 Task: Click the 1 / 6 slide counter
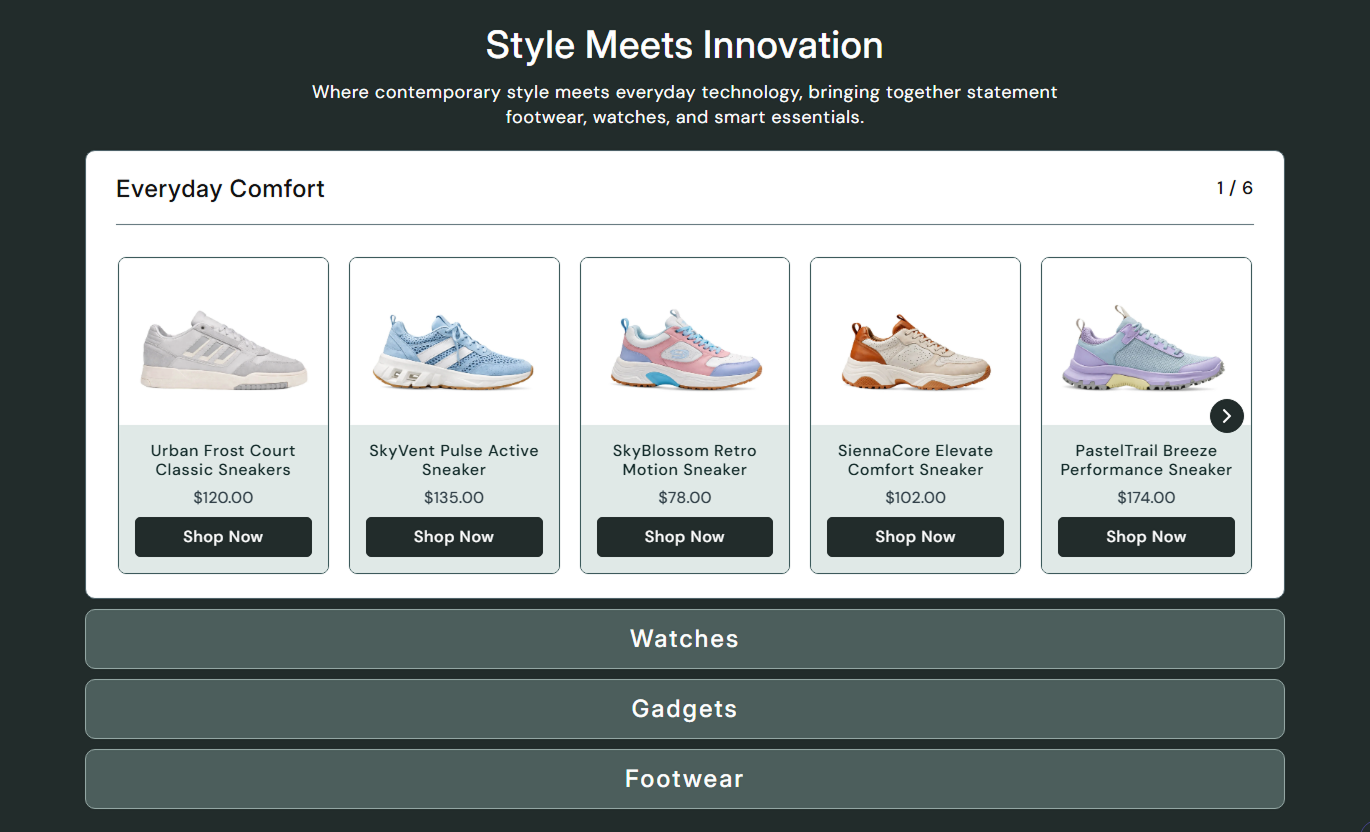point(1234,188)
